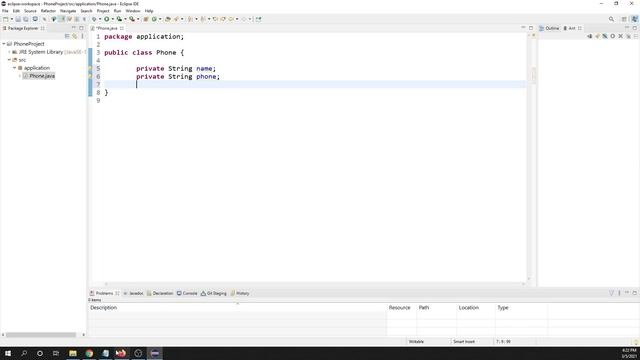Open the Problems view filter icon

611,293
